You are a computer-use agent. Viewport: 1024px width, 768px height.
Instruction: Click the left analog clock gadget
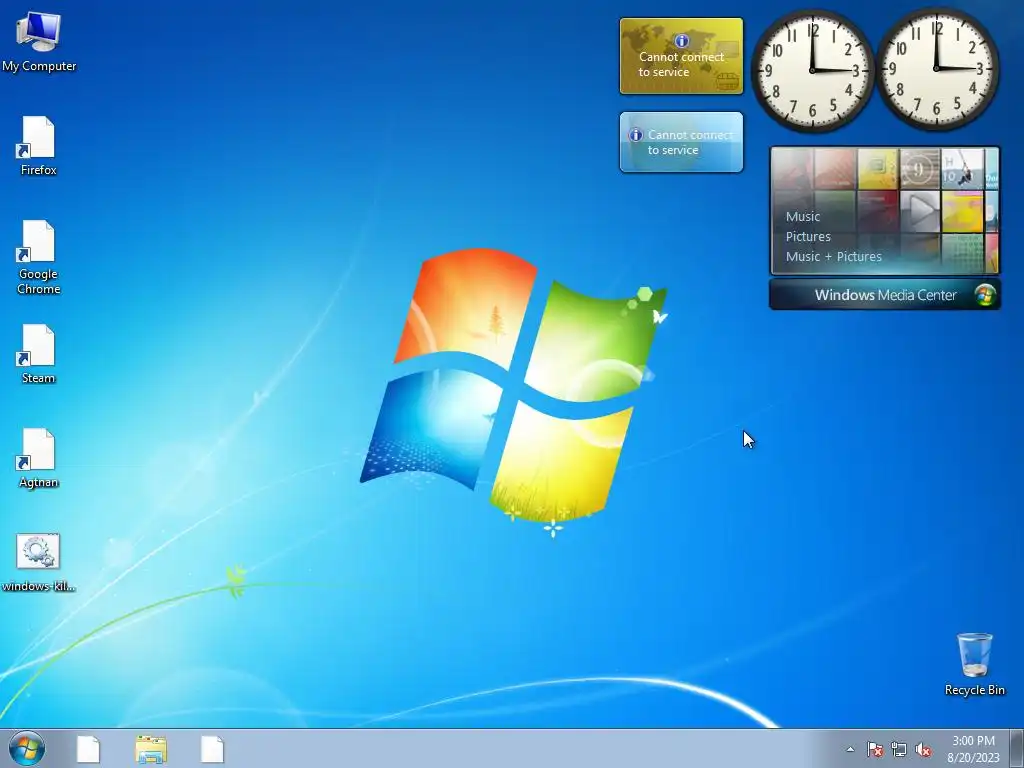[812, 69]
